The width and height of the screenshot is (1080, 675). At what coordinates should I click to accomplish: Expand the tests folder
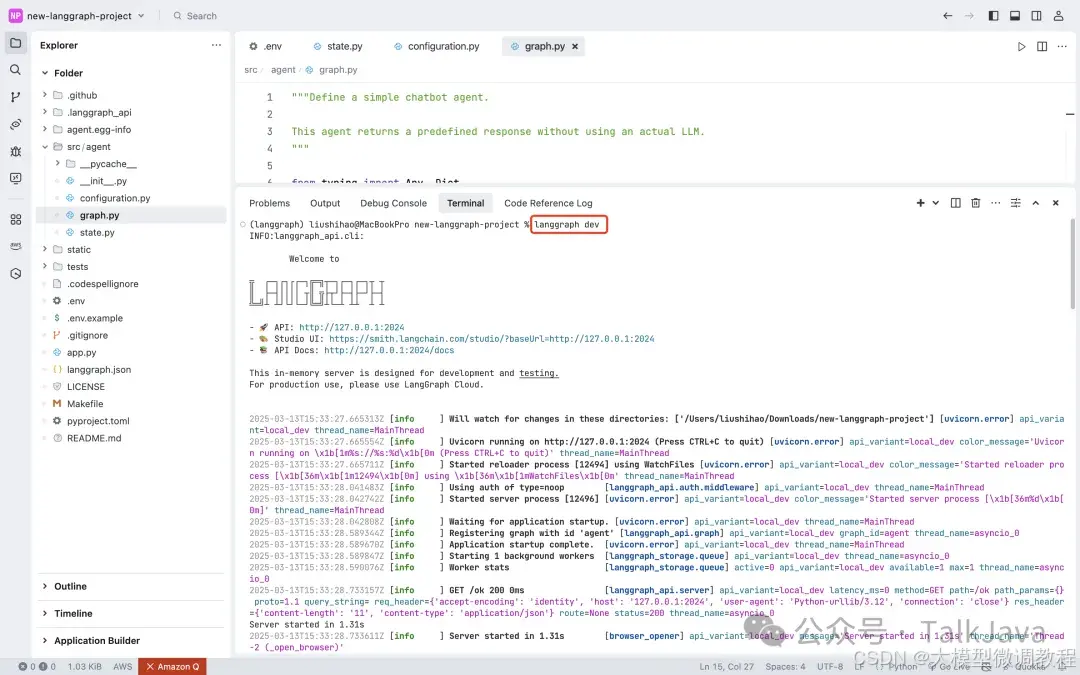45,266
